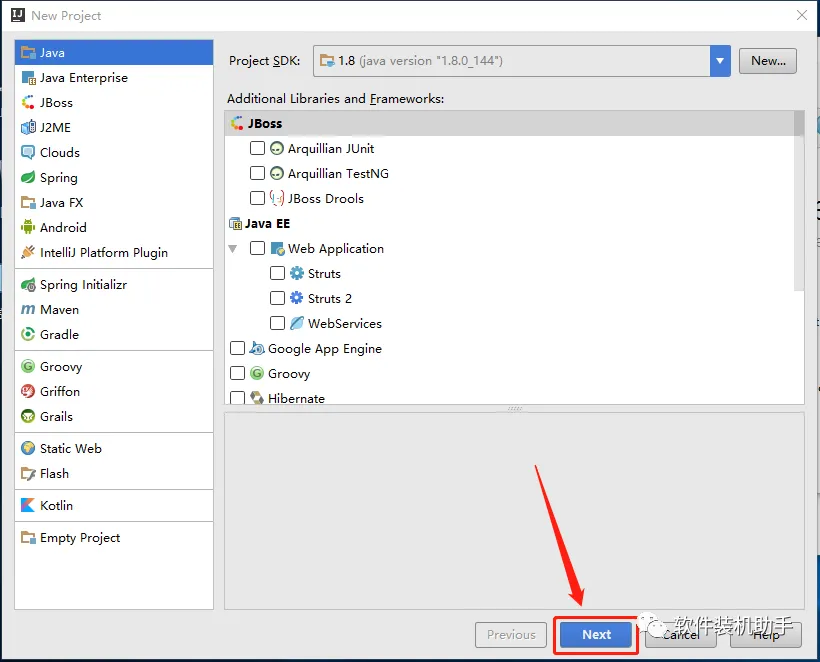This screenshot has height=662, width=820.
Task: Select the Gradle label
Action: 59,335
